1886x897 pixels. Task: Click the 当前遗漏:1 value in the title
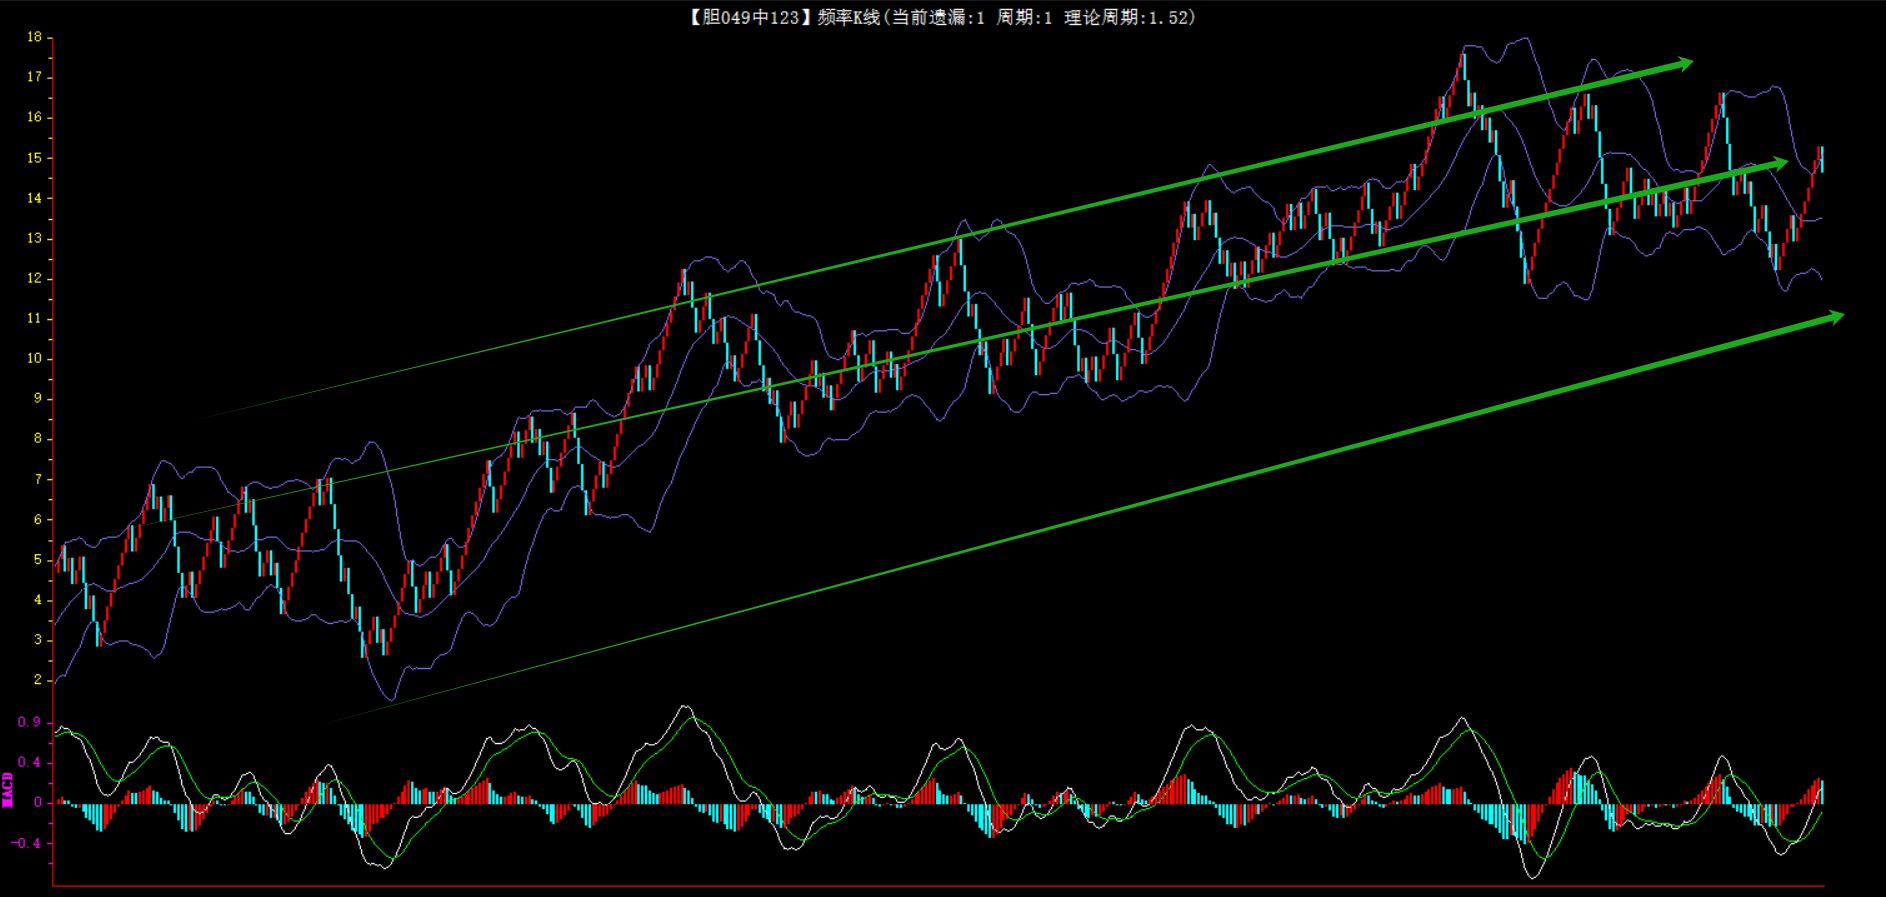tap(938, 17)
